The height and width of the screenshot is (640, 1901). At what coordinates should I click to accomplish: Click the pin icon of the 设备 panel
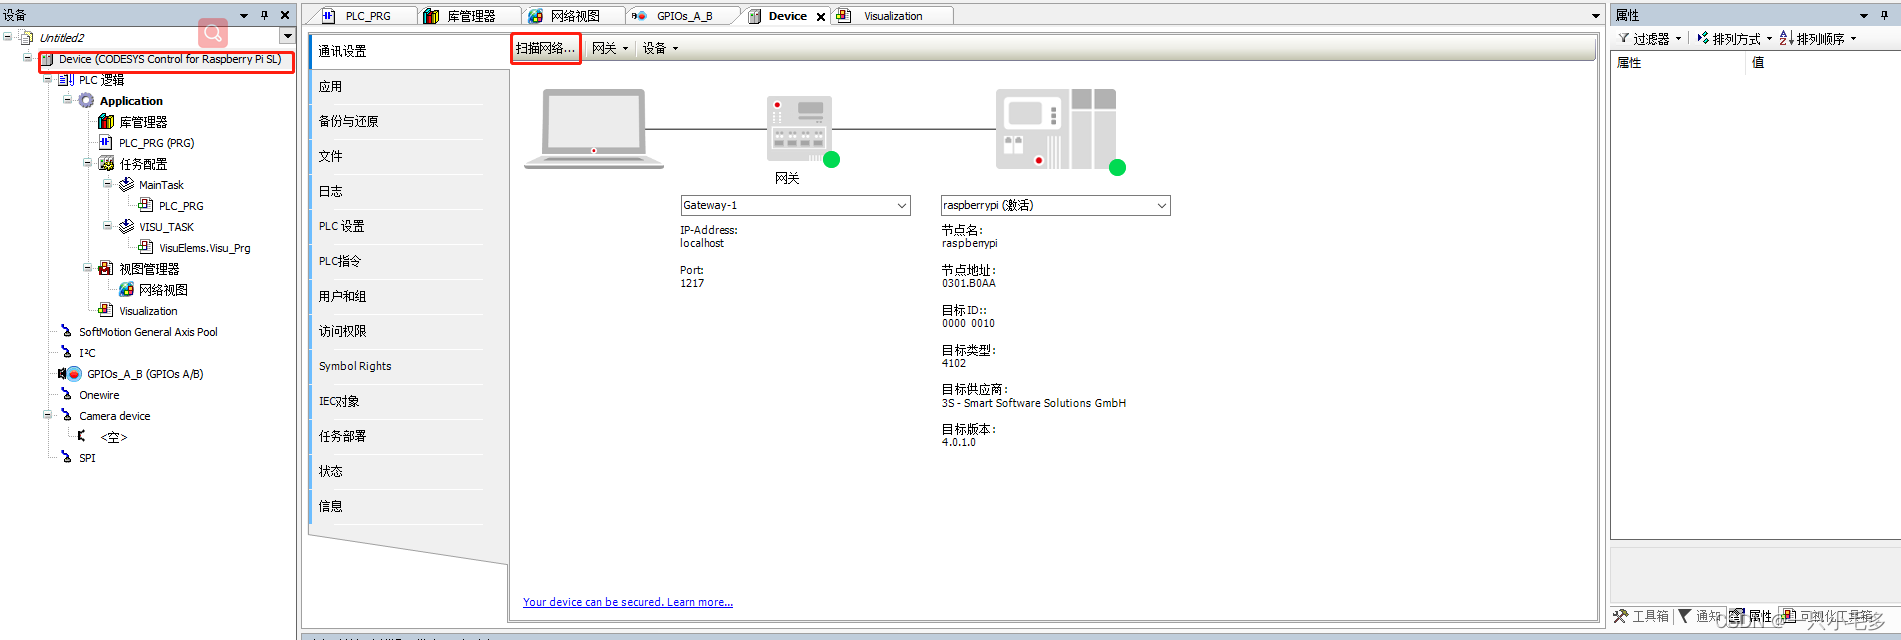click(x=264, y=15)
